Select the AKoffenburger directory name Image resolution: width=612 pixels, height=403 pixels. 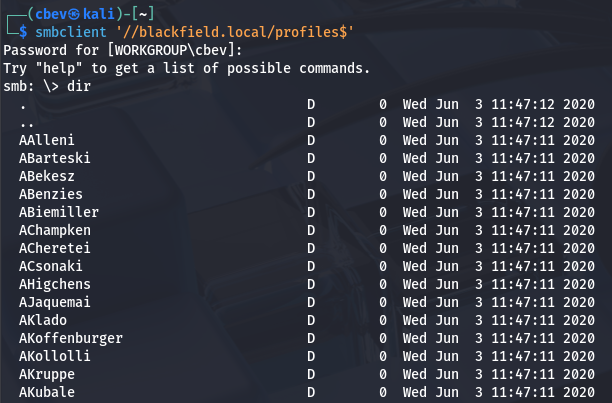click(x=70, y=338)
